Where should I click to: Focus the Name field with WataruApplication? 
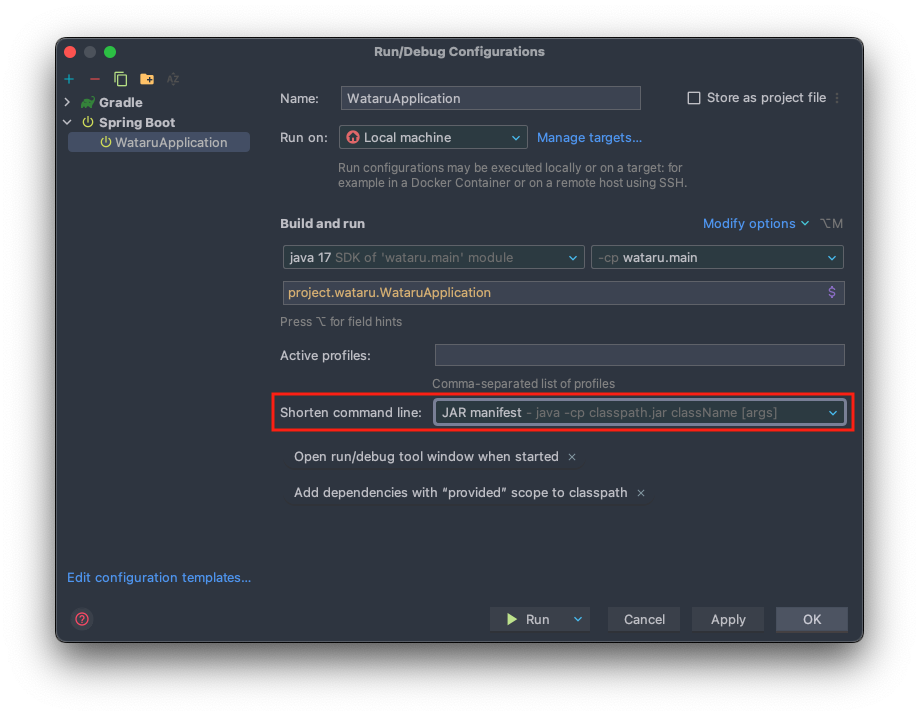(x=491, y=98)
